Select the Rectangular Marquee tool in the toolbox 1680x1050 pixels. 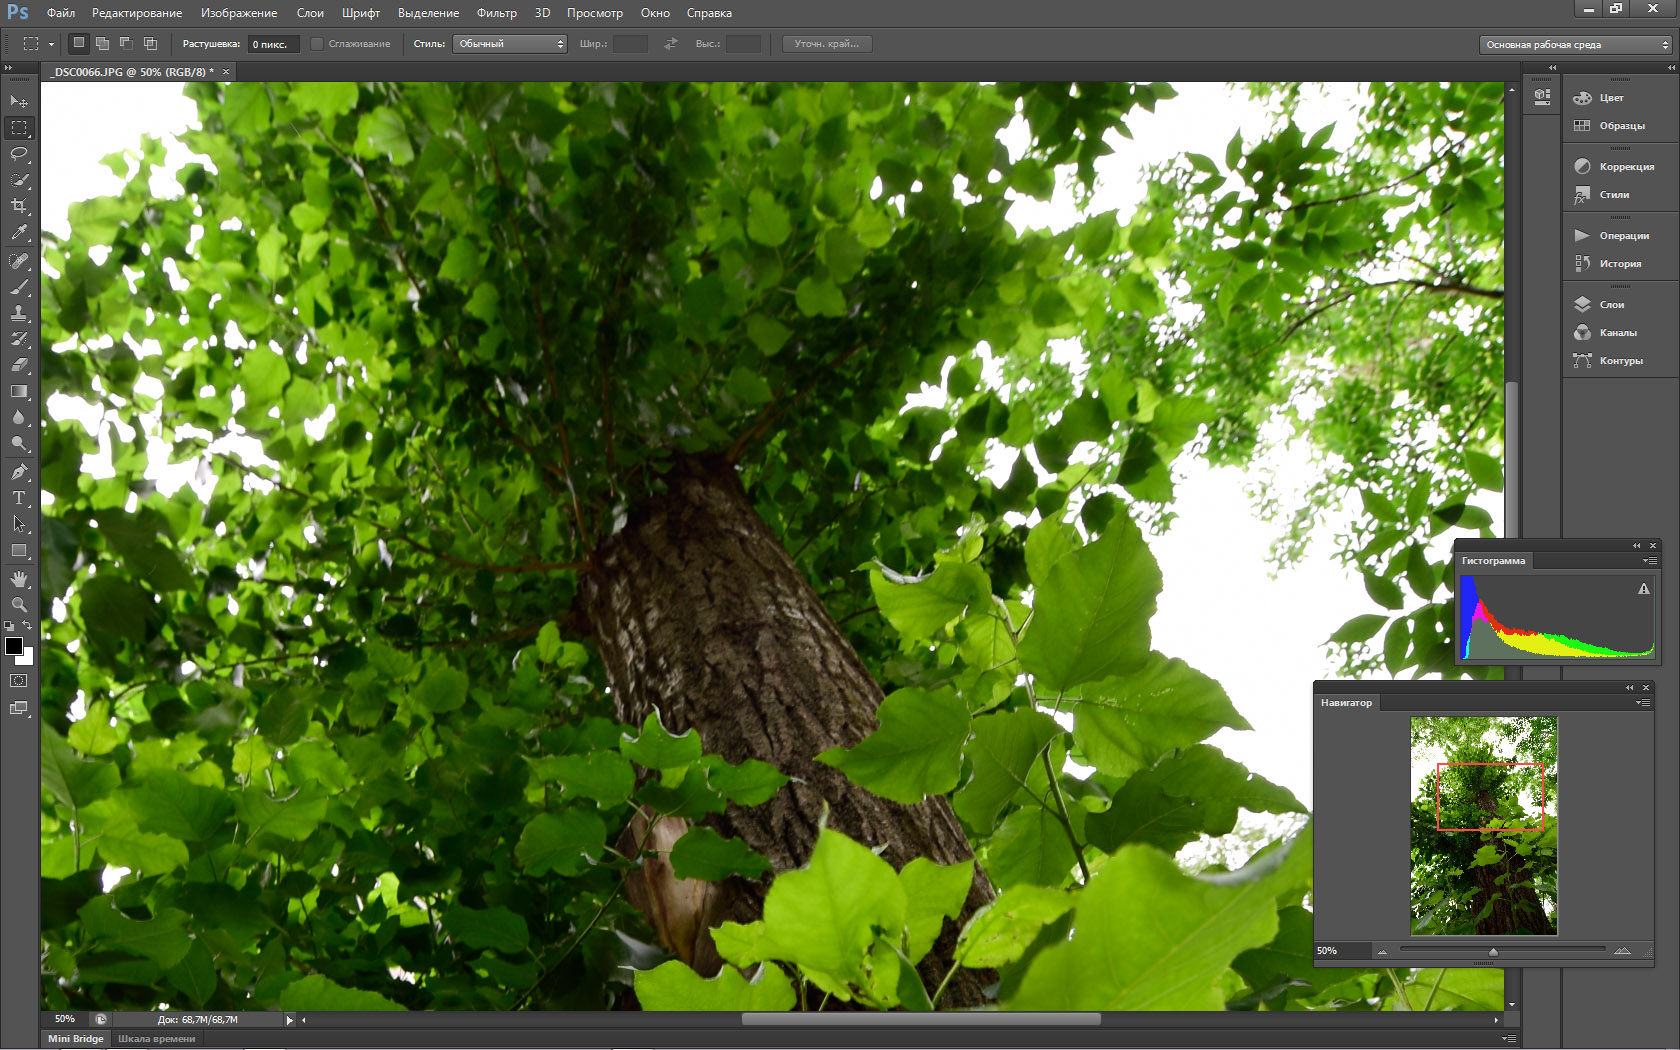click(x=19, y=128)
